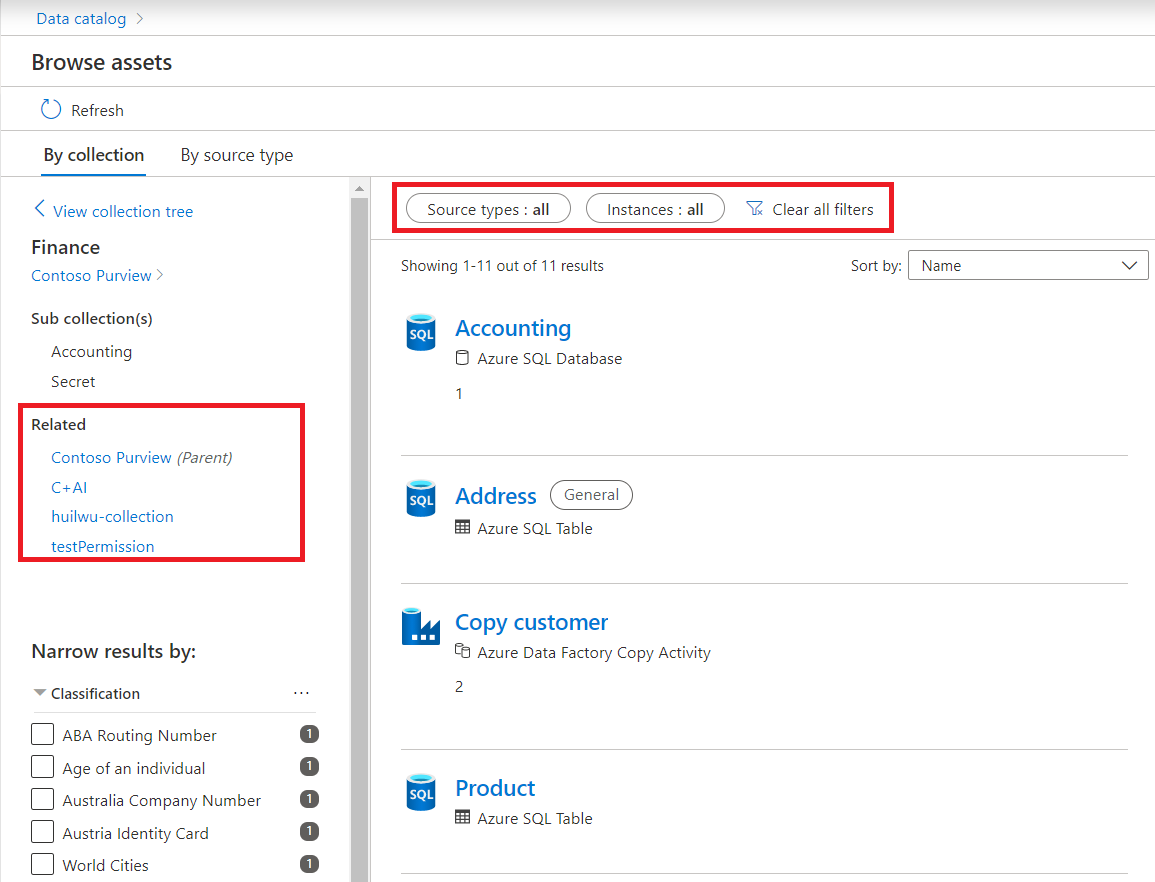The height and width of the screenshot is (882, 1155).
Task: Check the ABA Routing Number classification
Action: click(43, 733)
